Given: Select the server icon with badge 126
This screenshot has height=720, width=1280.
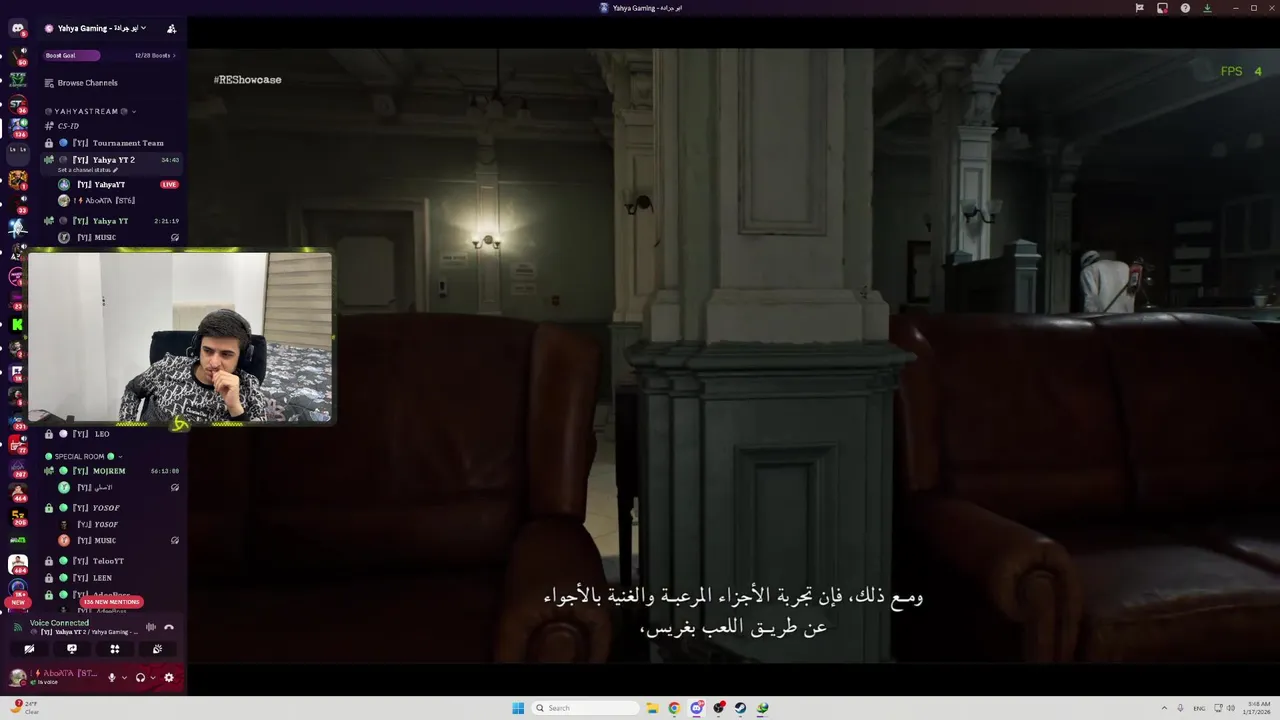Looking at the screenshot, I should coord(18,128).
